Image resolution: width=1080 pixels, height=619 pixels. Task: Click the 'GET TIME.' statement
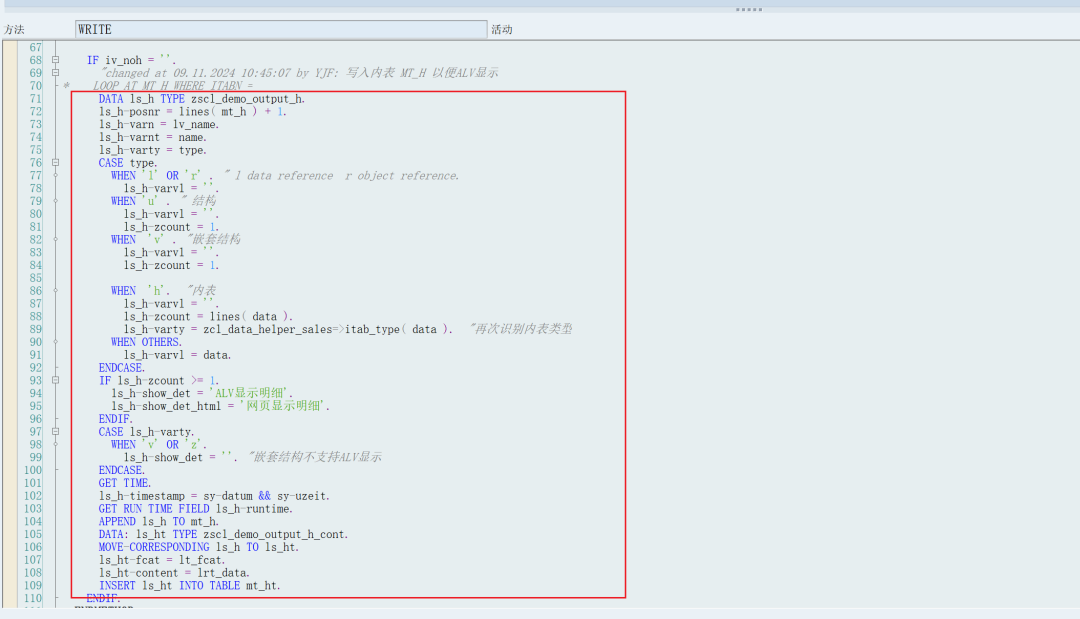tap(125, 483)
